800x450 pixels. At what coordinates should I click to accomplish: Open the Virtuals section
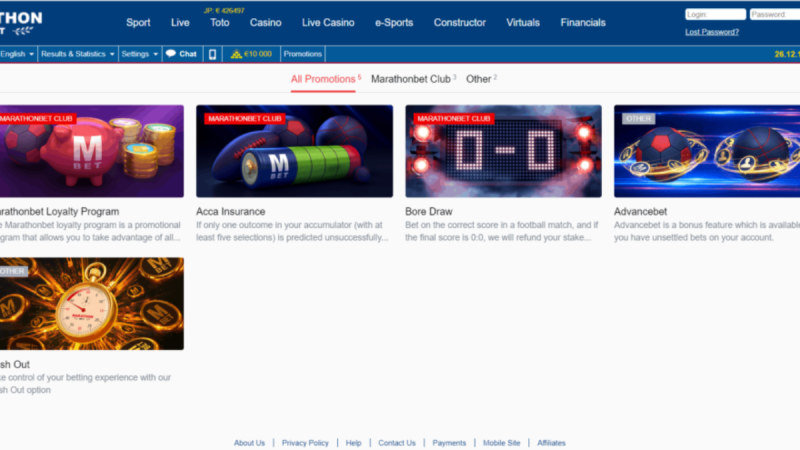523,22
